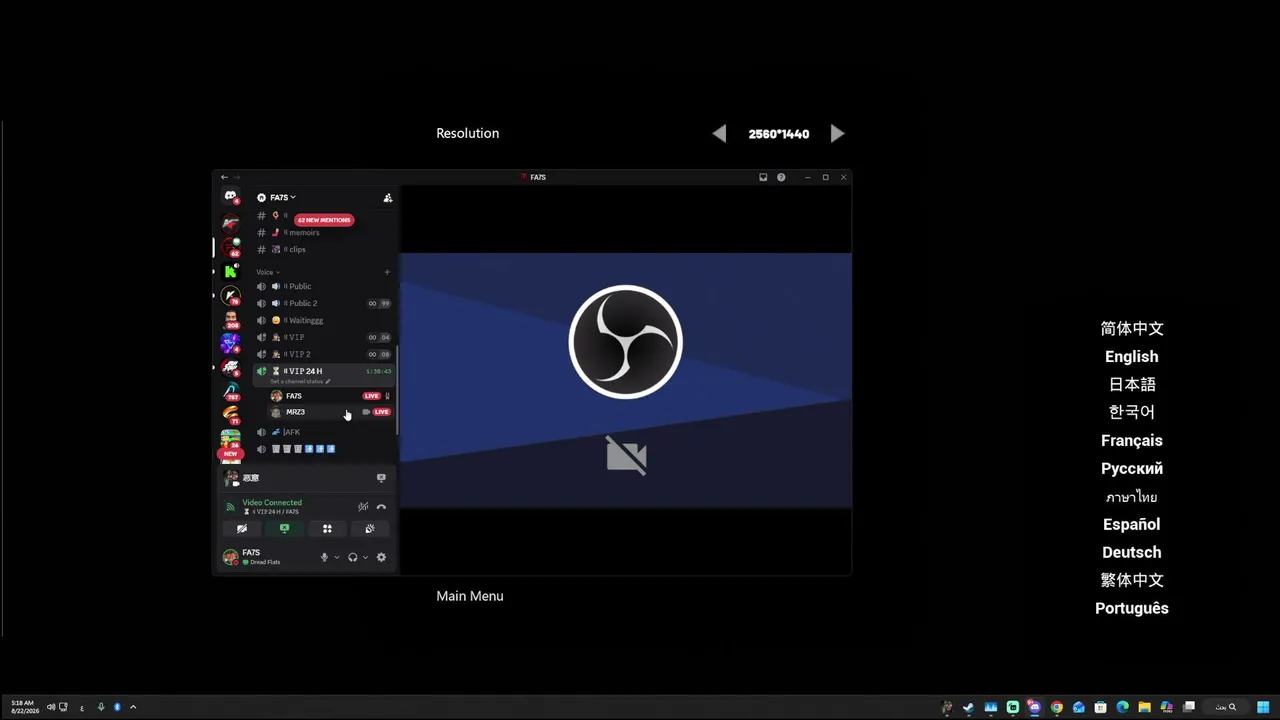Open Discord from the taskbar

pyautogui.click(x=1034, y=708)
